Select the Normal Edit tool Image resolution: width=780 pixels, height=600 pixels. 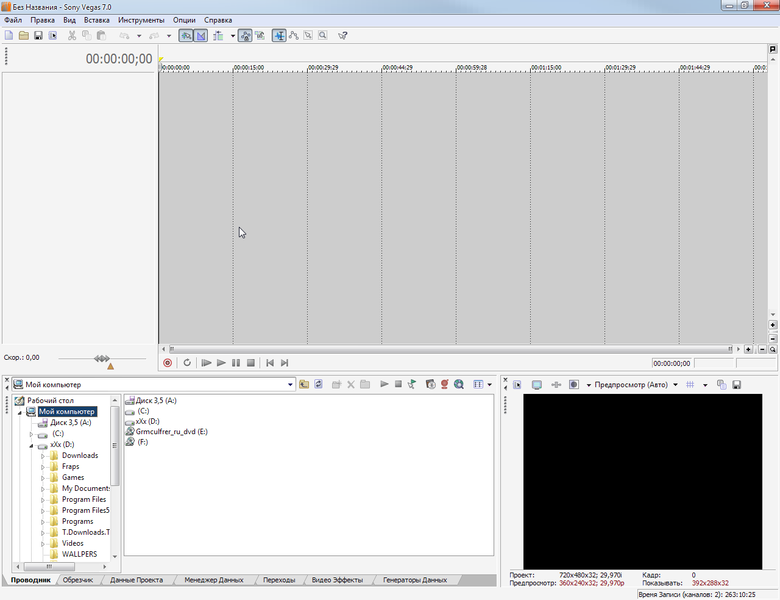pyautogui.click(x=279, y=36)
